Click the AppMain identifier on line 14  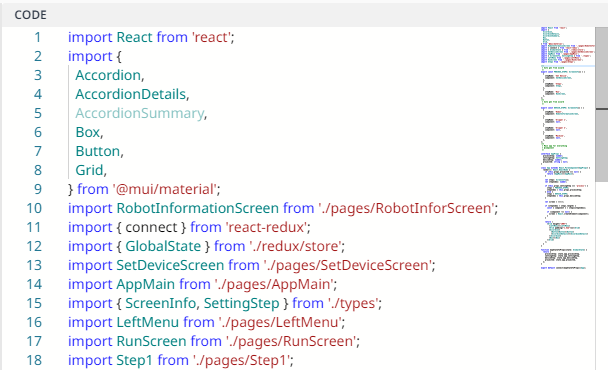coord(145,284)
